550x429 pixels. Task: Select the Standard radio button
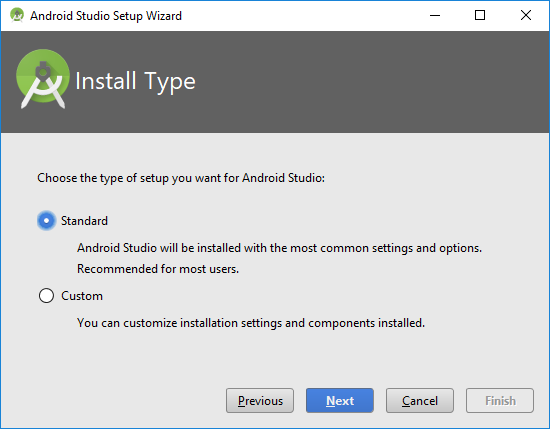[46, 221]
